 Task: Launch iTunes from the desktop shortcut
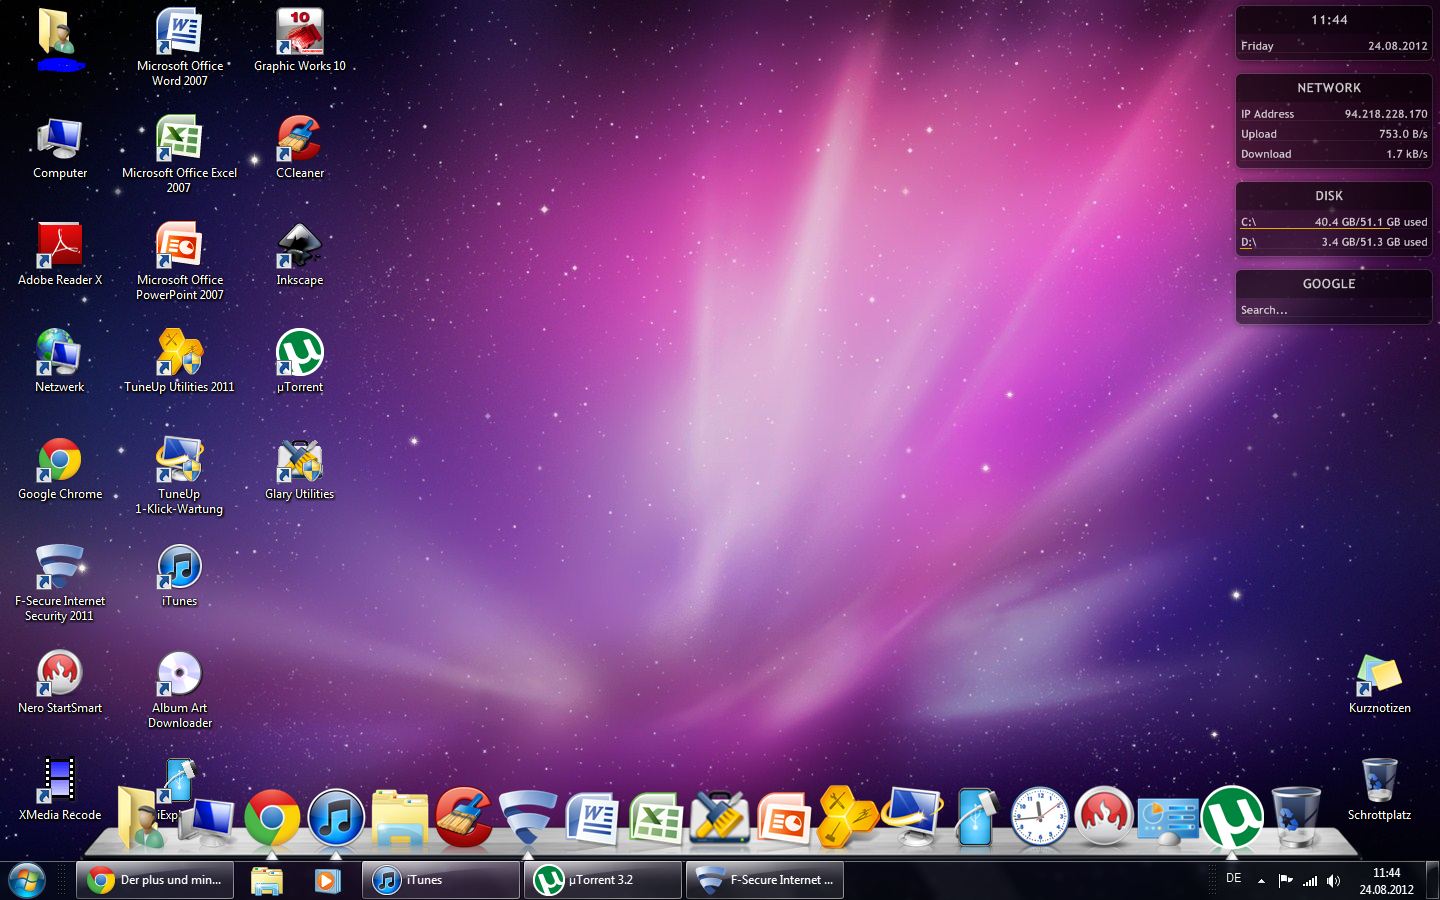(180, 576)
